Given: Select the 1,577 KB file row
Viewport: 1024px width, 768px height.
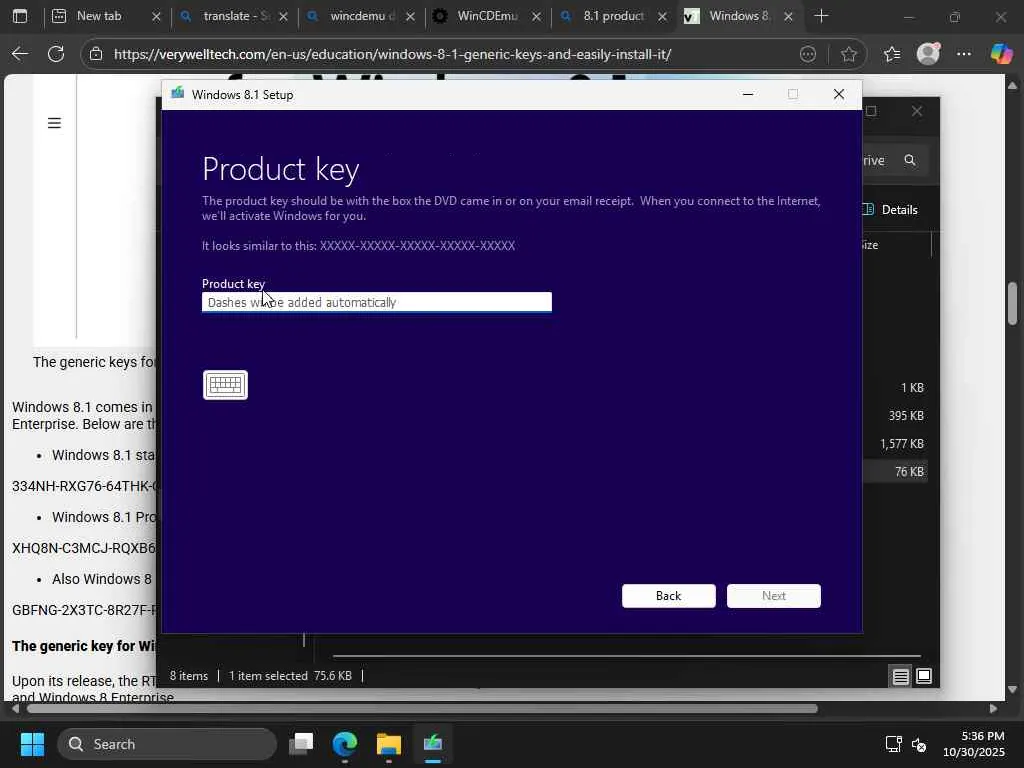Looking at the screenshot, I should point(896,443).
